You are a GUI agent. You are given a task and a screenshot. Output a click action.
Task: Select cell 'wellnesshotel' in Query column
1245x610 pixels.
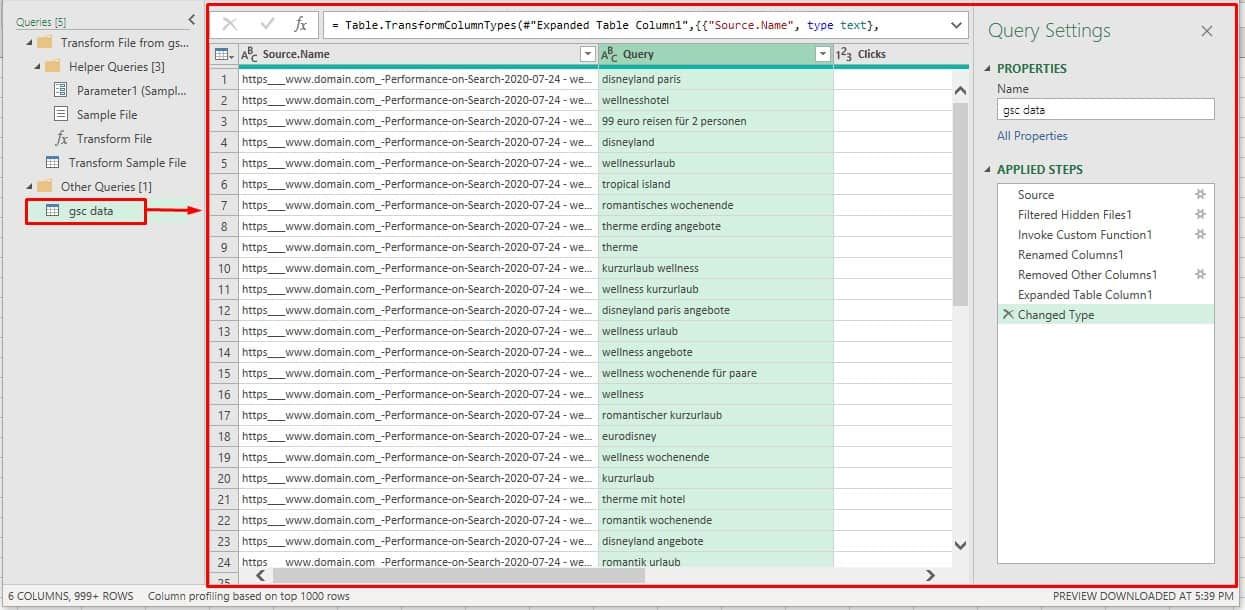pyautogui.click(x=716, y=100)
